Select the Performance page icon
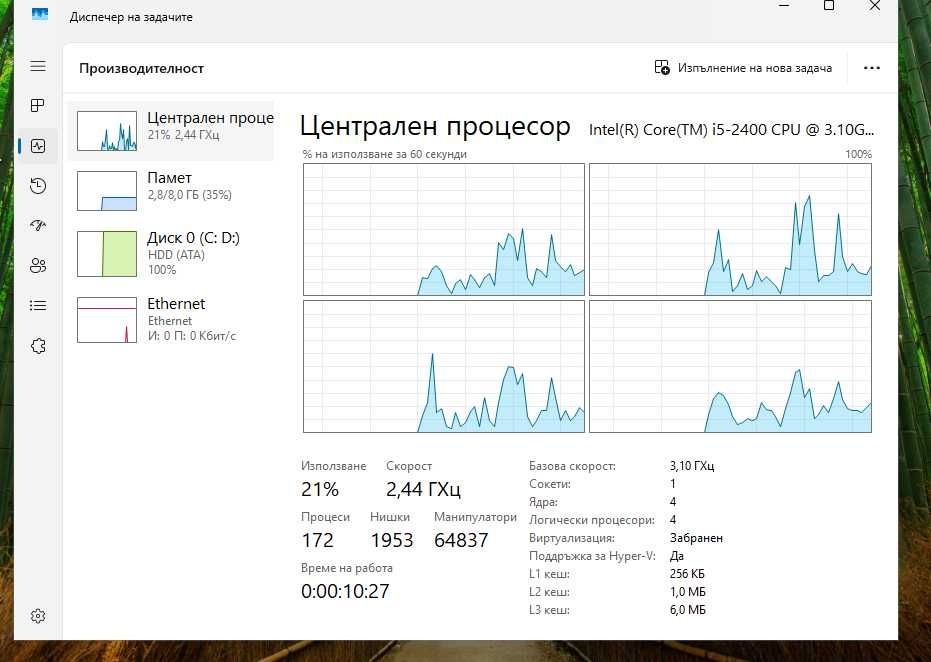The image size is (931, 662). tap(38, 145)
